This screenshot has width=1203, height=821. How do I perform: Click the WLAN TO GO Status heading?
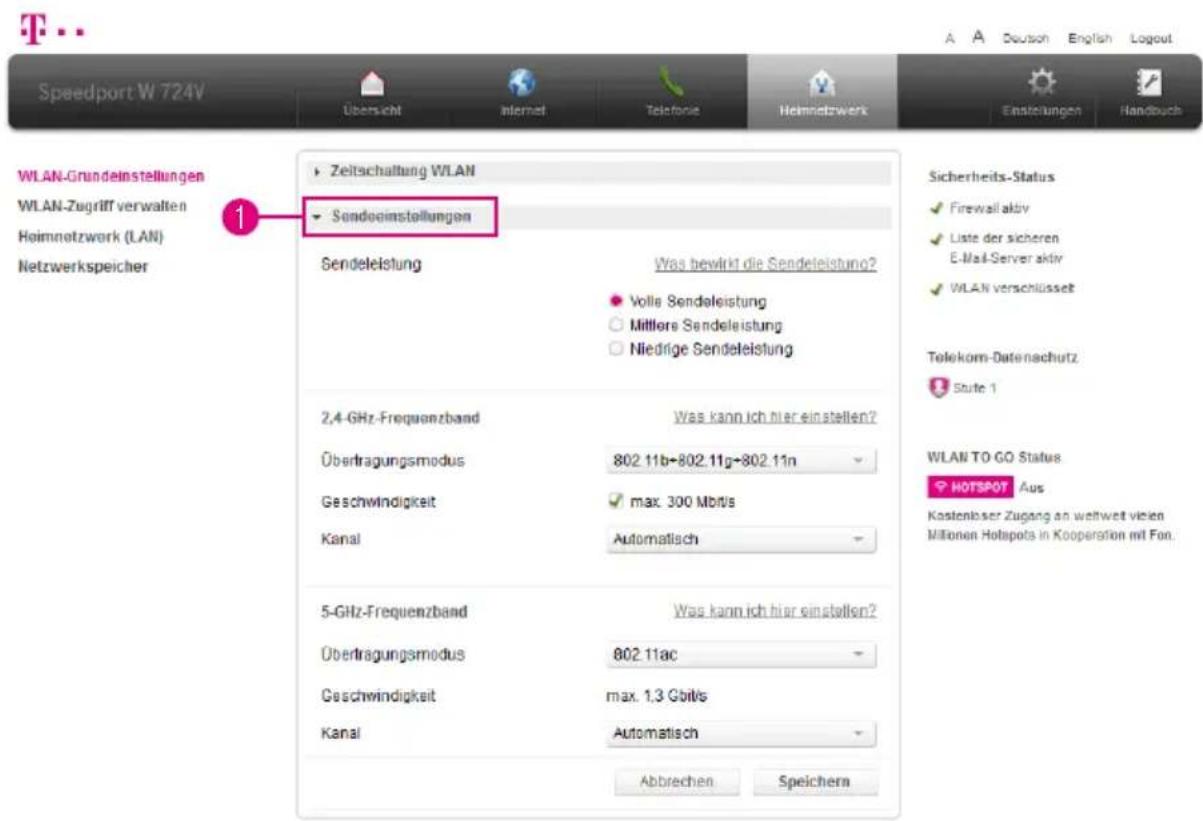click(x=994, y=457)
